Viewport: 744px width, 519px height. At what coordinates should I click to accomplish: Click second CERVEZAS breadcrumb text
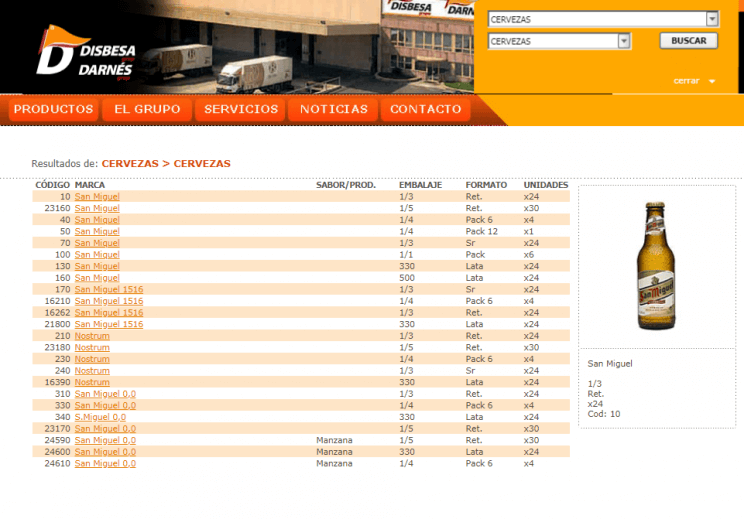click(x=202, y=163)
